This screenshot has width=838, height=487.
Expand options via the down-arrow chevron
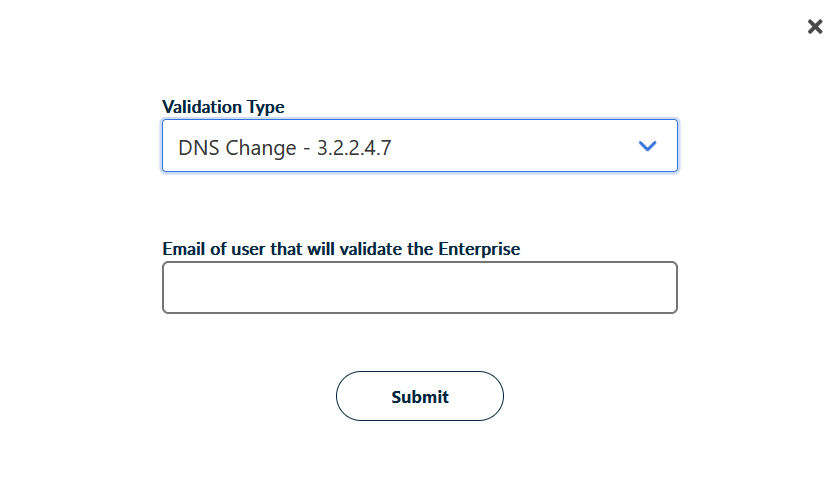[647, 146]
